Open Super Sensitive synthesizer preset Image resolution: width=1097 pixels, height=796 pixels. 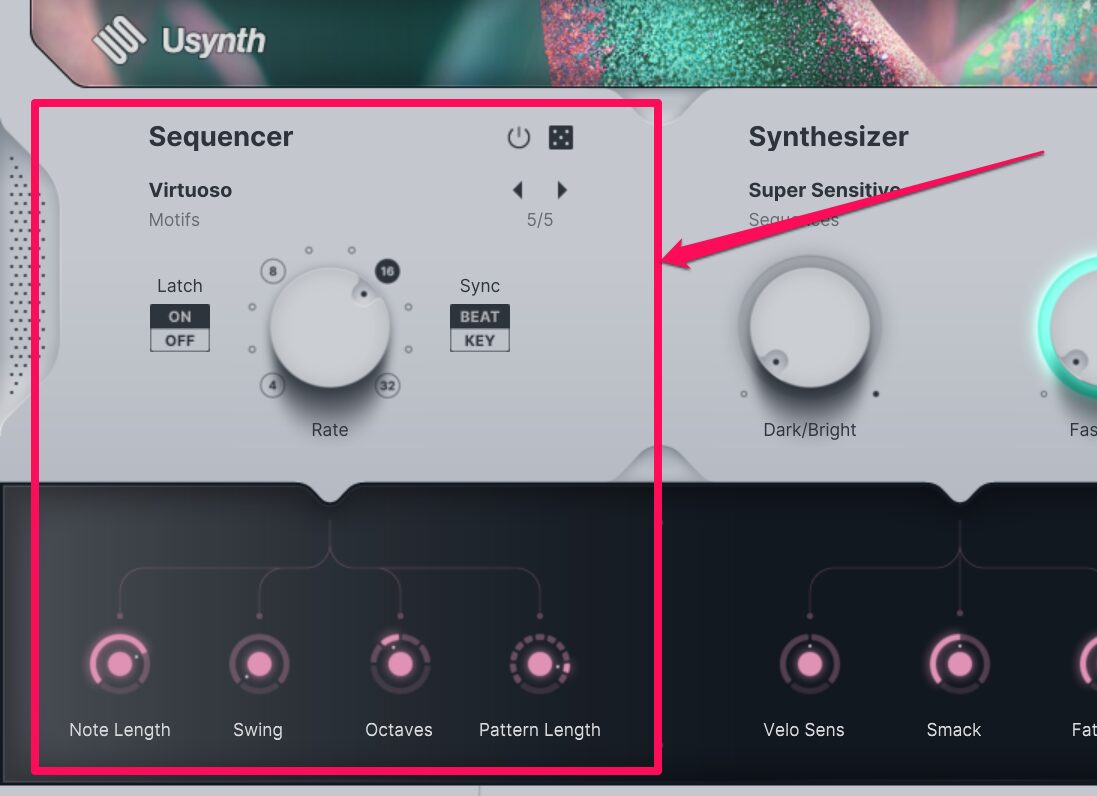pos(824,190)
